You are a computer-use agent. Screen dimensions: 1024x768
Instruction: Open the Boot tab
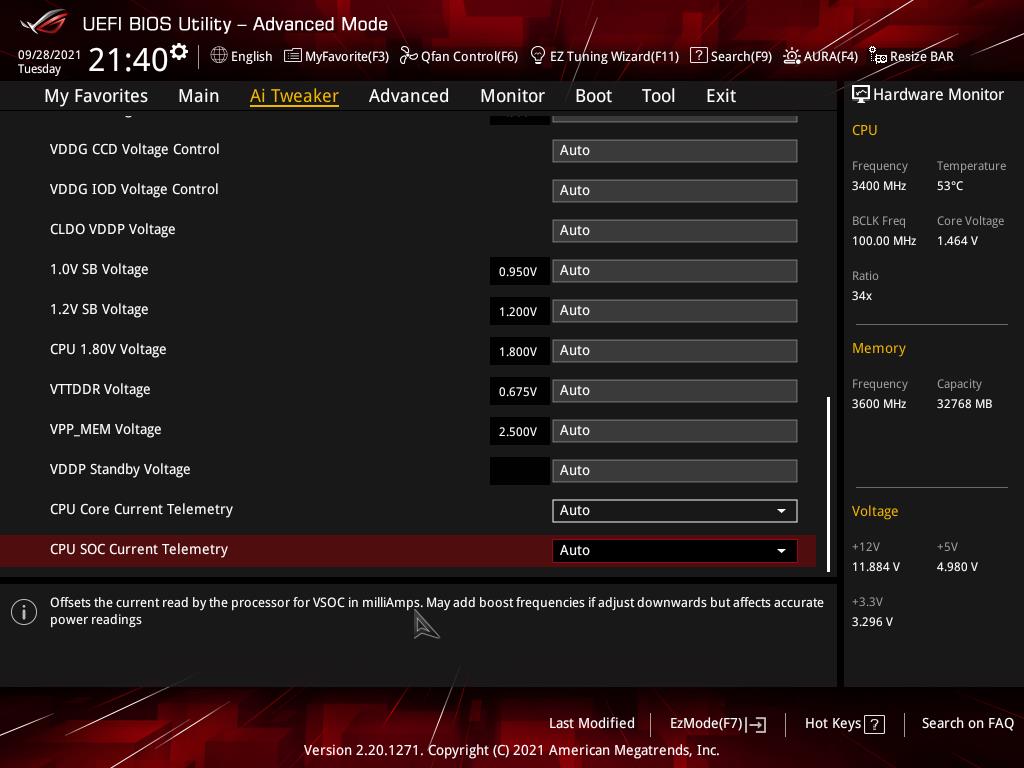pyautogui.click(x=593, y=96)
